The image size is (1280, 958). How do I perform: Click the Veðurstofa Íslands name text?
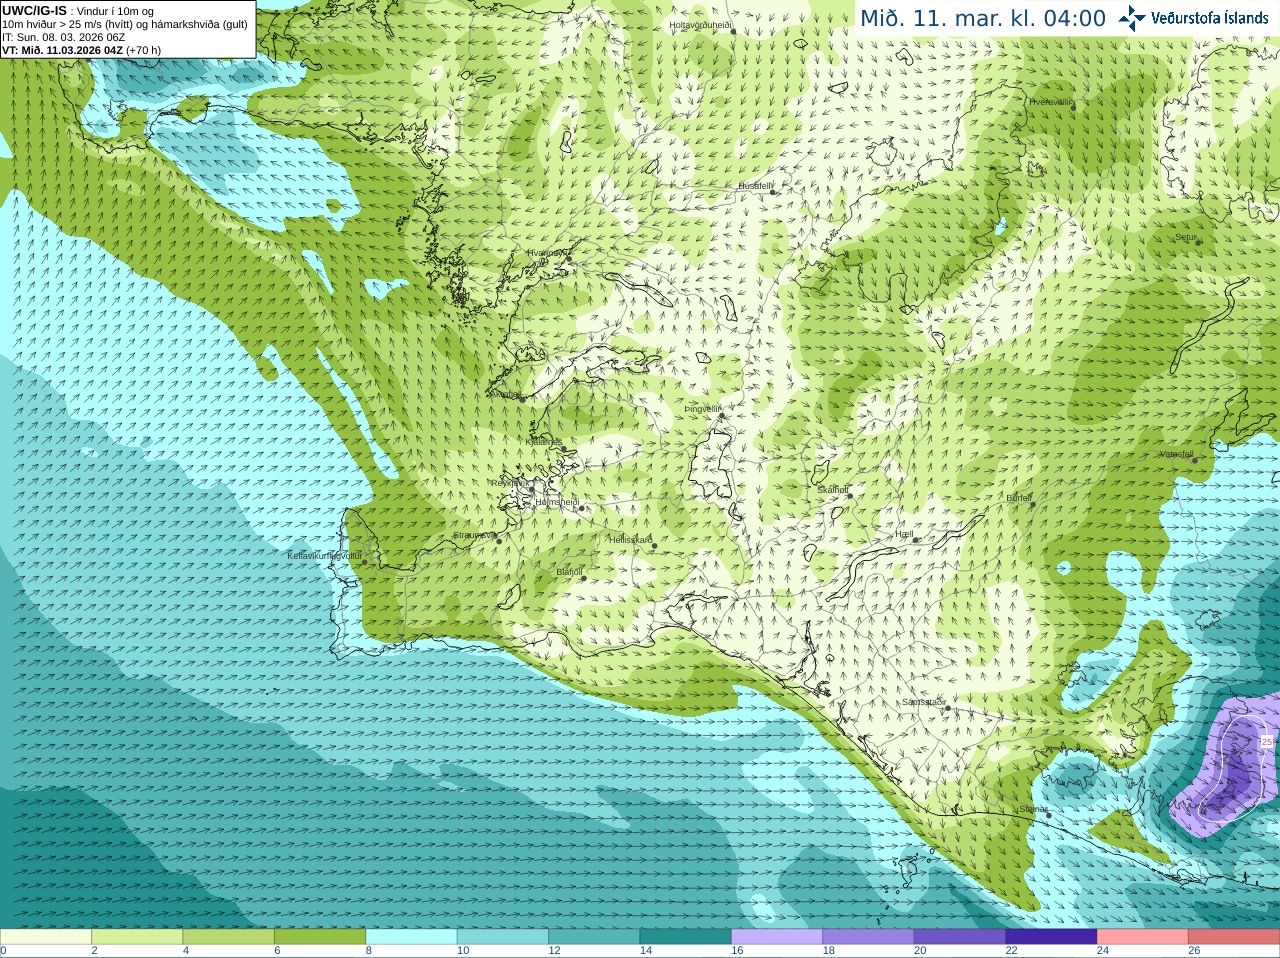(1209, 18)
